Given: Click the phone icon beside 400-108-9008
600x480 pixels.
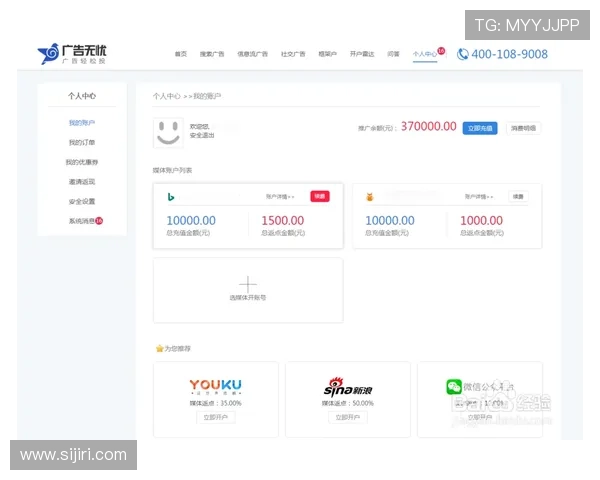Looking at the screenshot, I should click(x=463, y=54).
